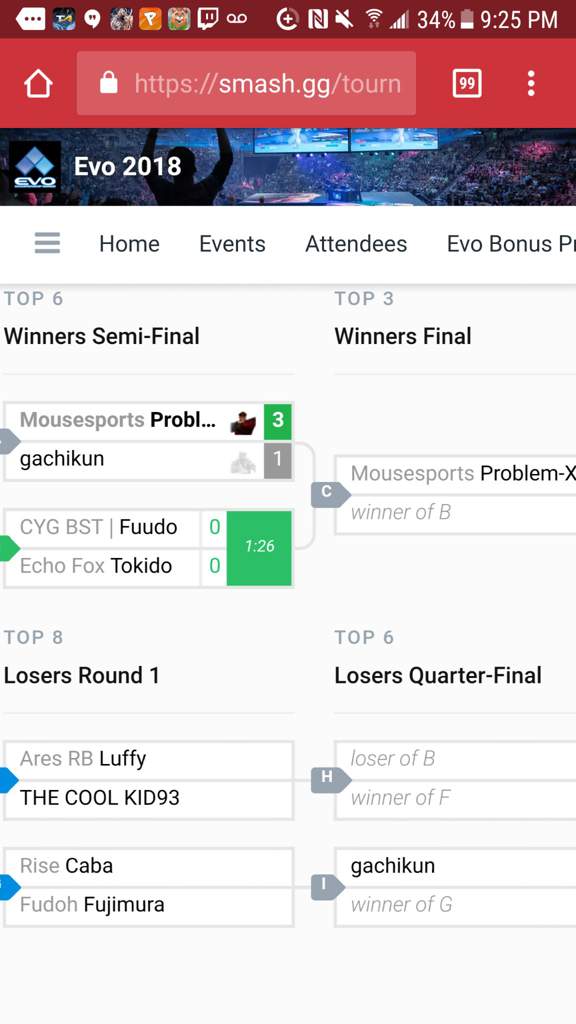576x1024 pixels.
Task: Tap the browser home icon
Action: pyautogui.click(x=38, y=84)
